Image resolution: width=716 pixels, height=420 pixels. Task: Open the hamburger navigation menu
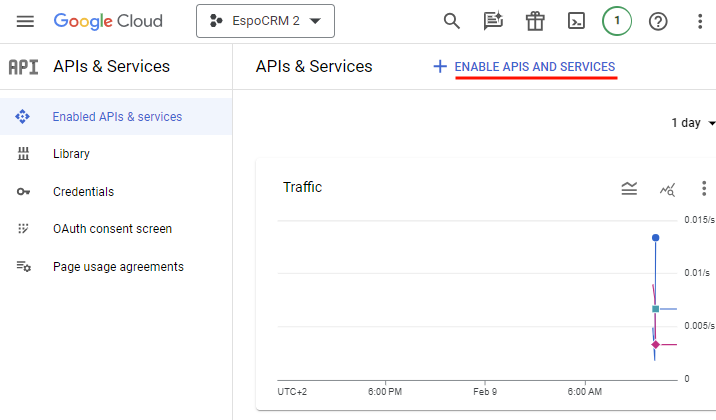coord(26,21)
